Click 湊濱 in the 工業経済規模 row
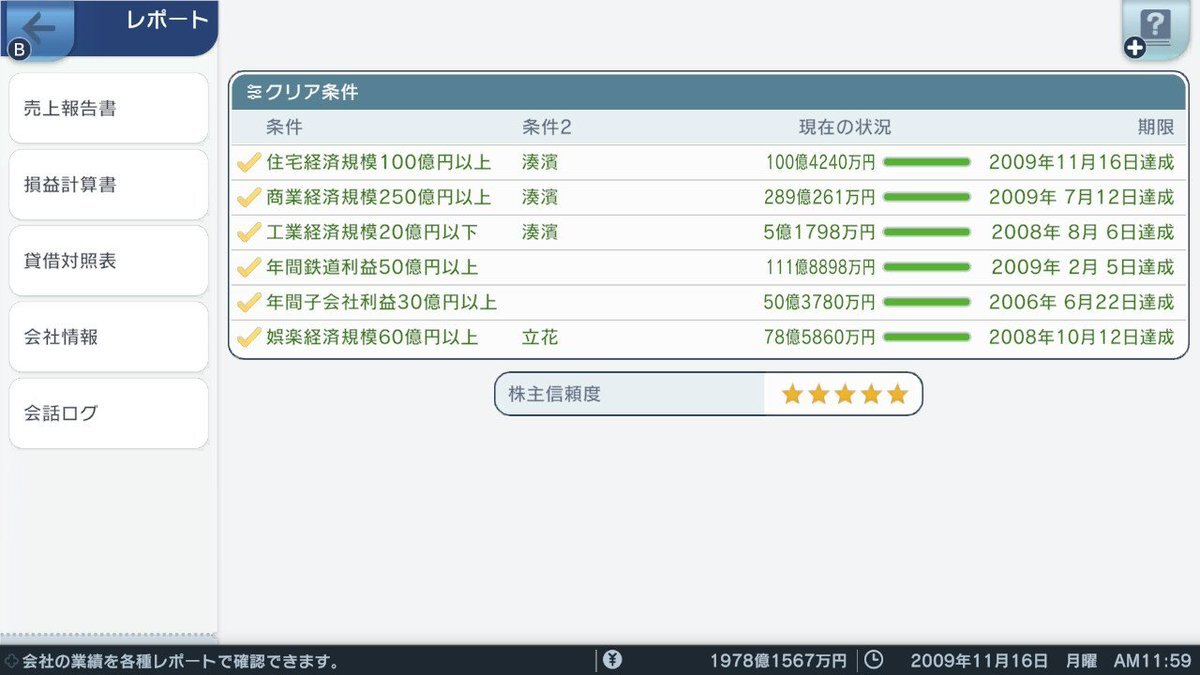This screenshot has height=675, width=1200. click(x=540, y=232)
